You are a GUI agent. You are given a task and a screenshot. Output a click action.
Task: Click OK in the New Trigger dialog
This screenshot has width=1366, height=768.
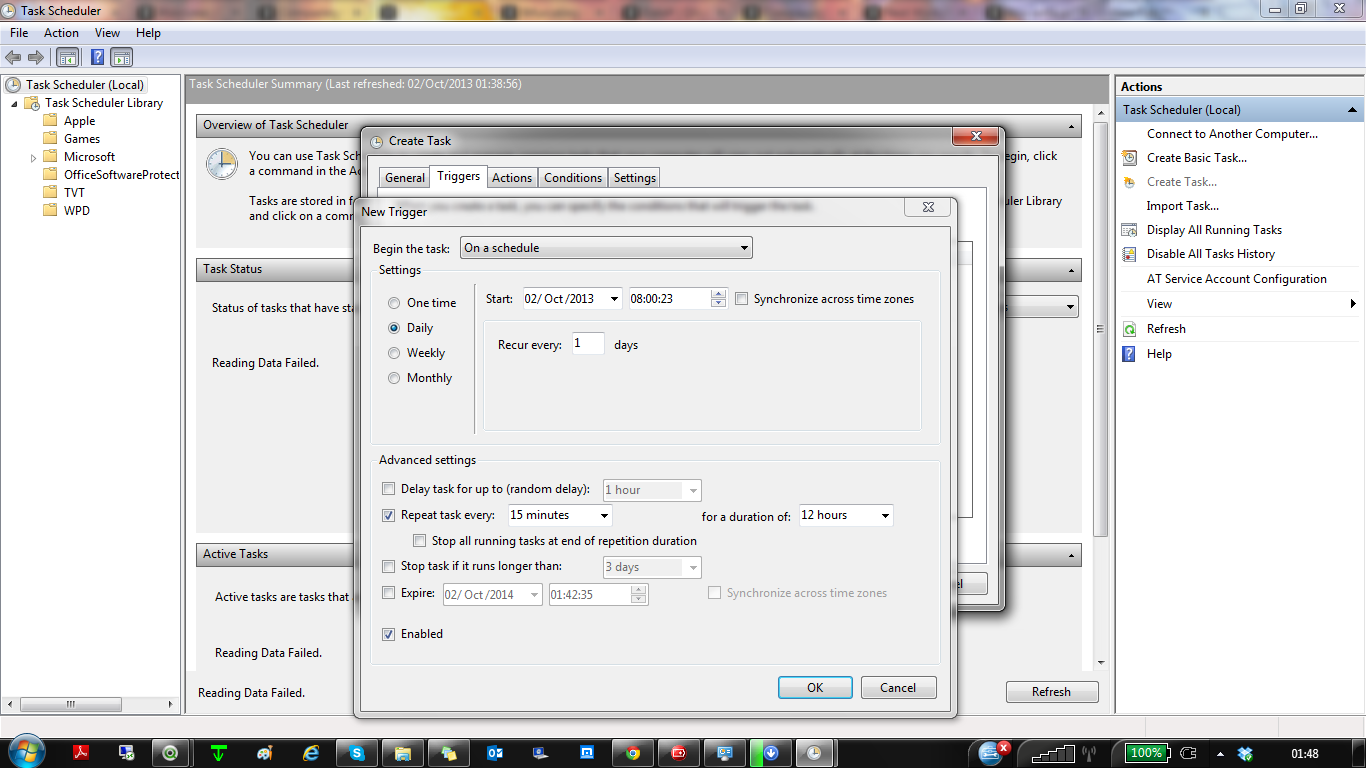point(815,688)
